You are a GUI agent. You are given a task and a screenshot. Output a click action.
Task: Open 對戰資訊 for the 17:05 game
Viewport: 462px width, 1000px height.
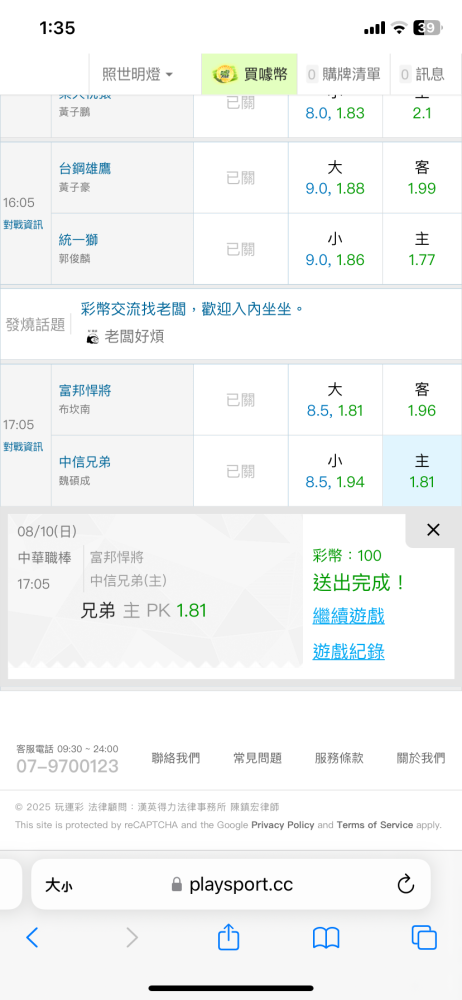pos(23,446)
